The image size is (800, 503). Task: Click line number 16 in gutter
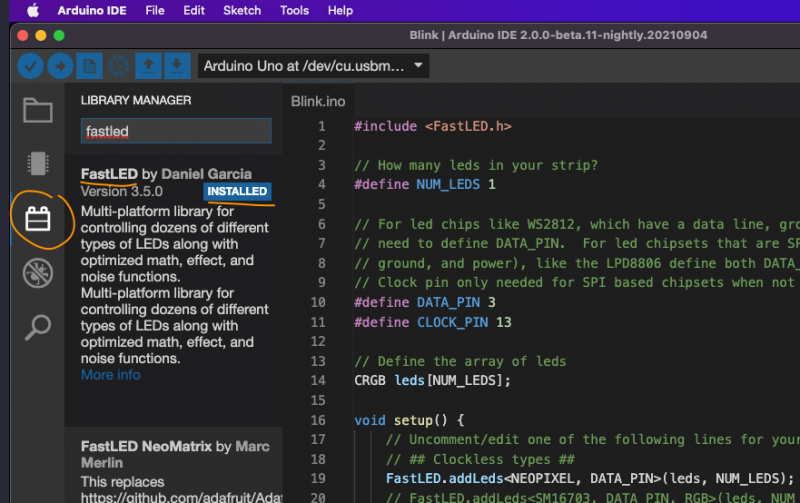pyautogui.click(x=318, y=420)
